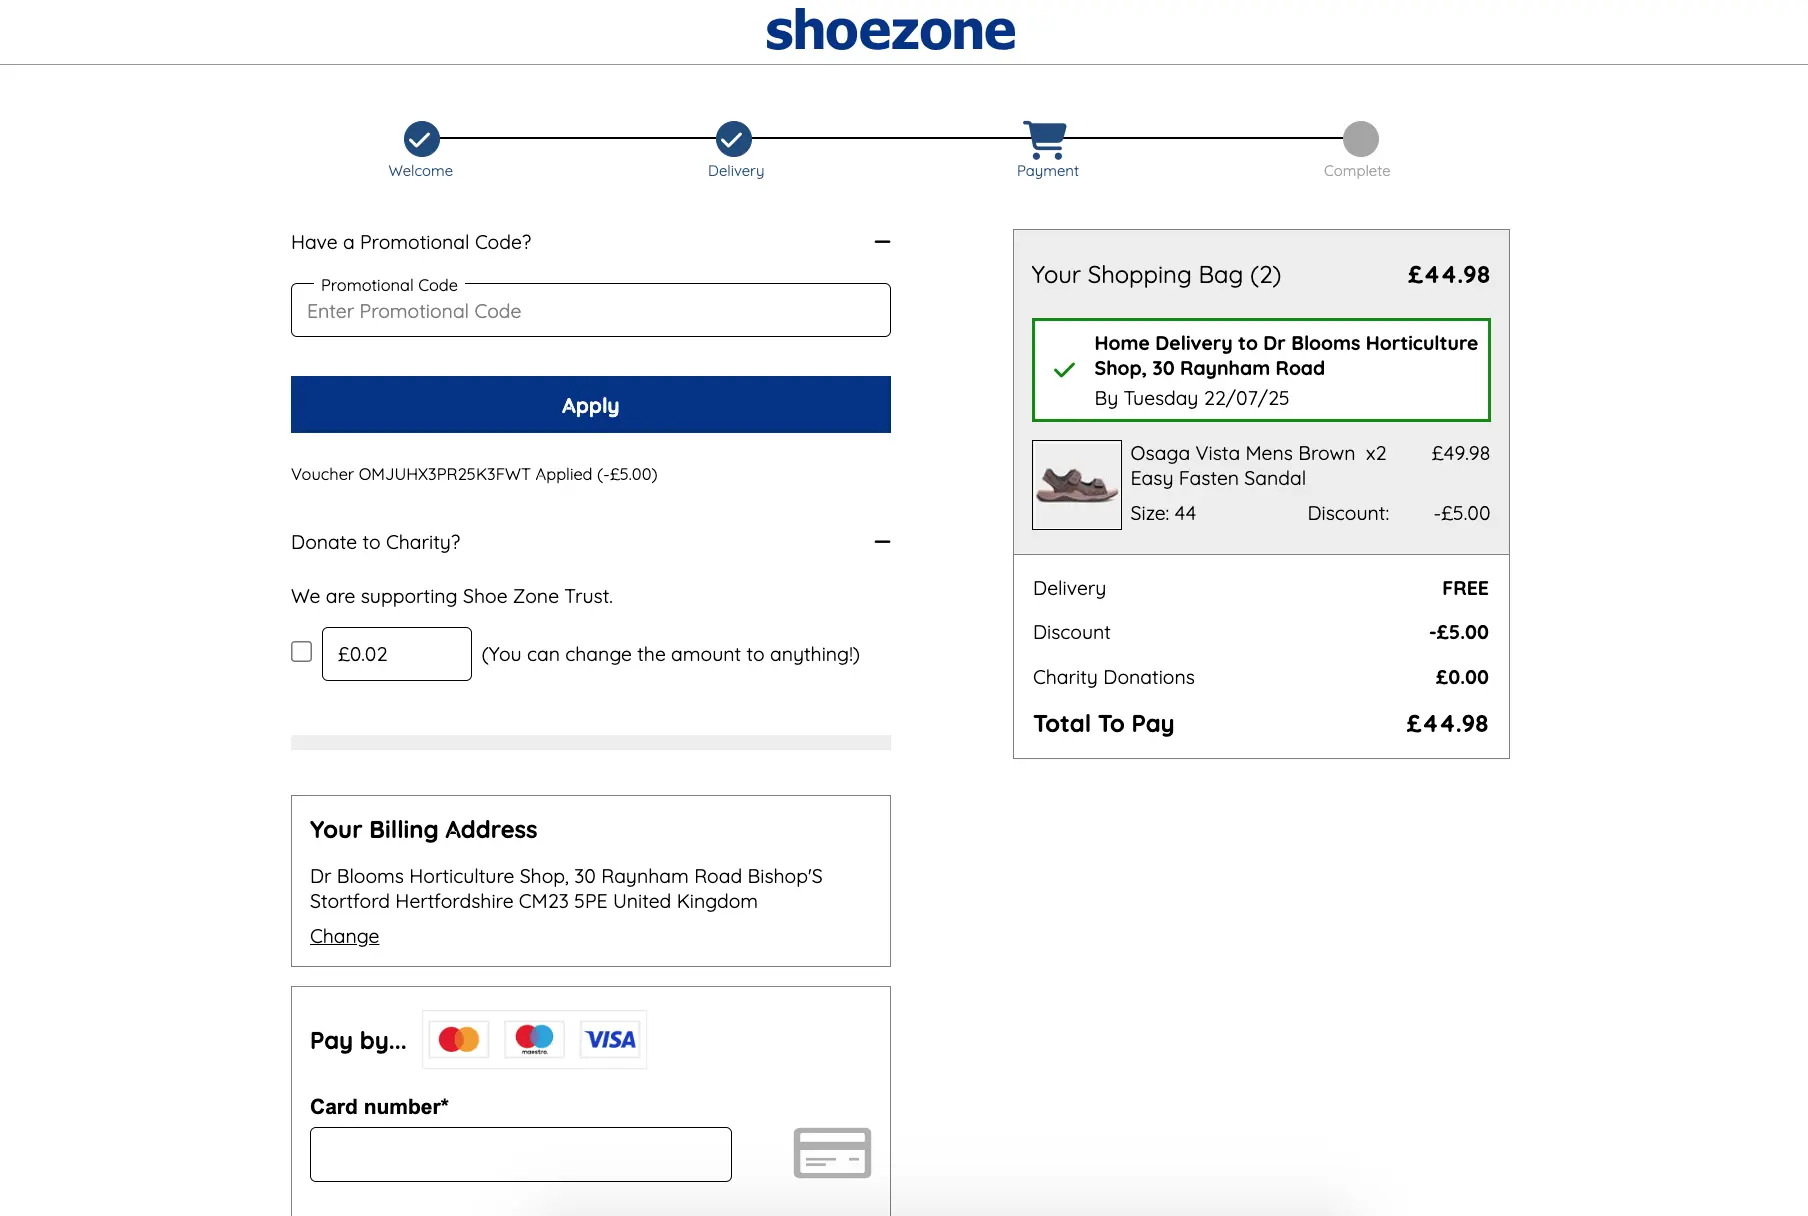Click the Change billing address link

coord(344,936)
